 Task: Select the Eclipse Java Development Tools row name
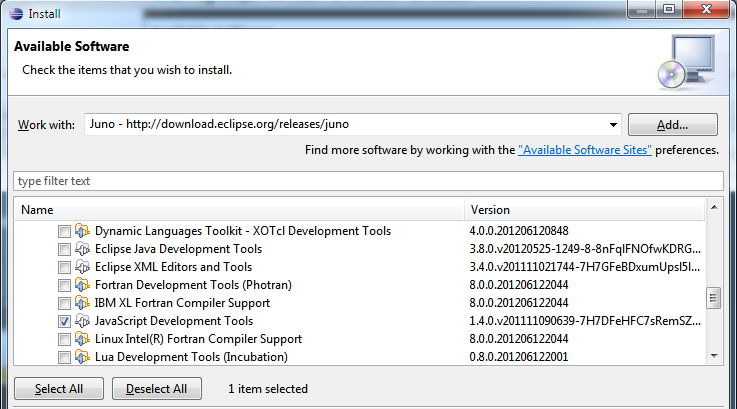(179, 249)
